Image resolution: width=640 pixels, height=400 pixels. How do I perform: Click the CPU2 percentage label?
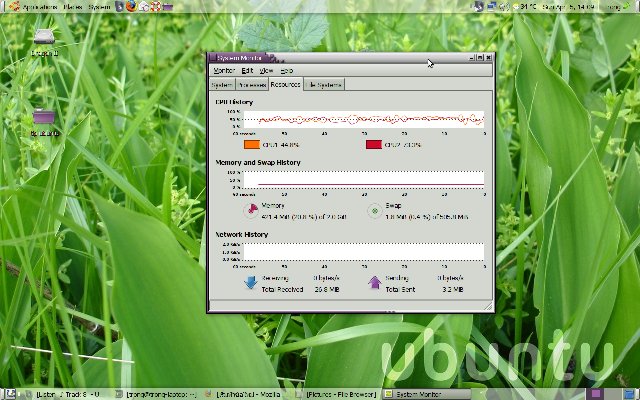click(403, 145)
